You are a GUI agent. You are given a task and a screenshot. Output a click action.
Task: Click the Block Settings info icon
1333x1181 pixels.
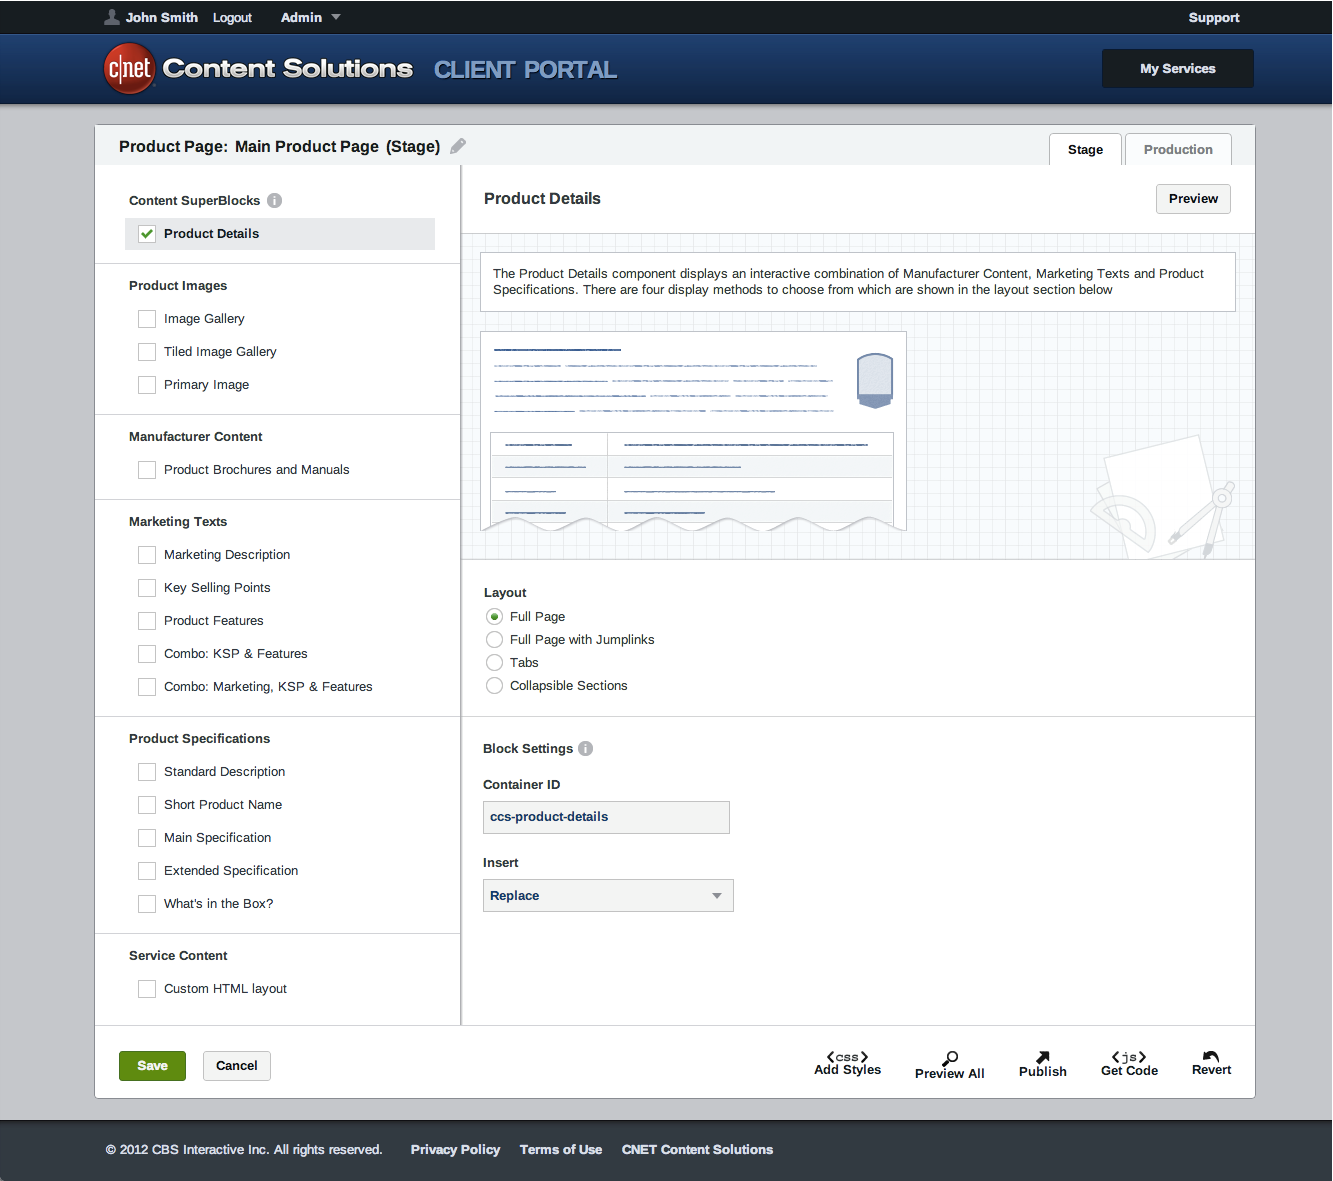(x=586, y=748)
